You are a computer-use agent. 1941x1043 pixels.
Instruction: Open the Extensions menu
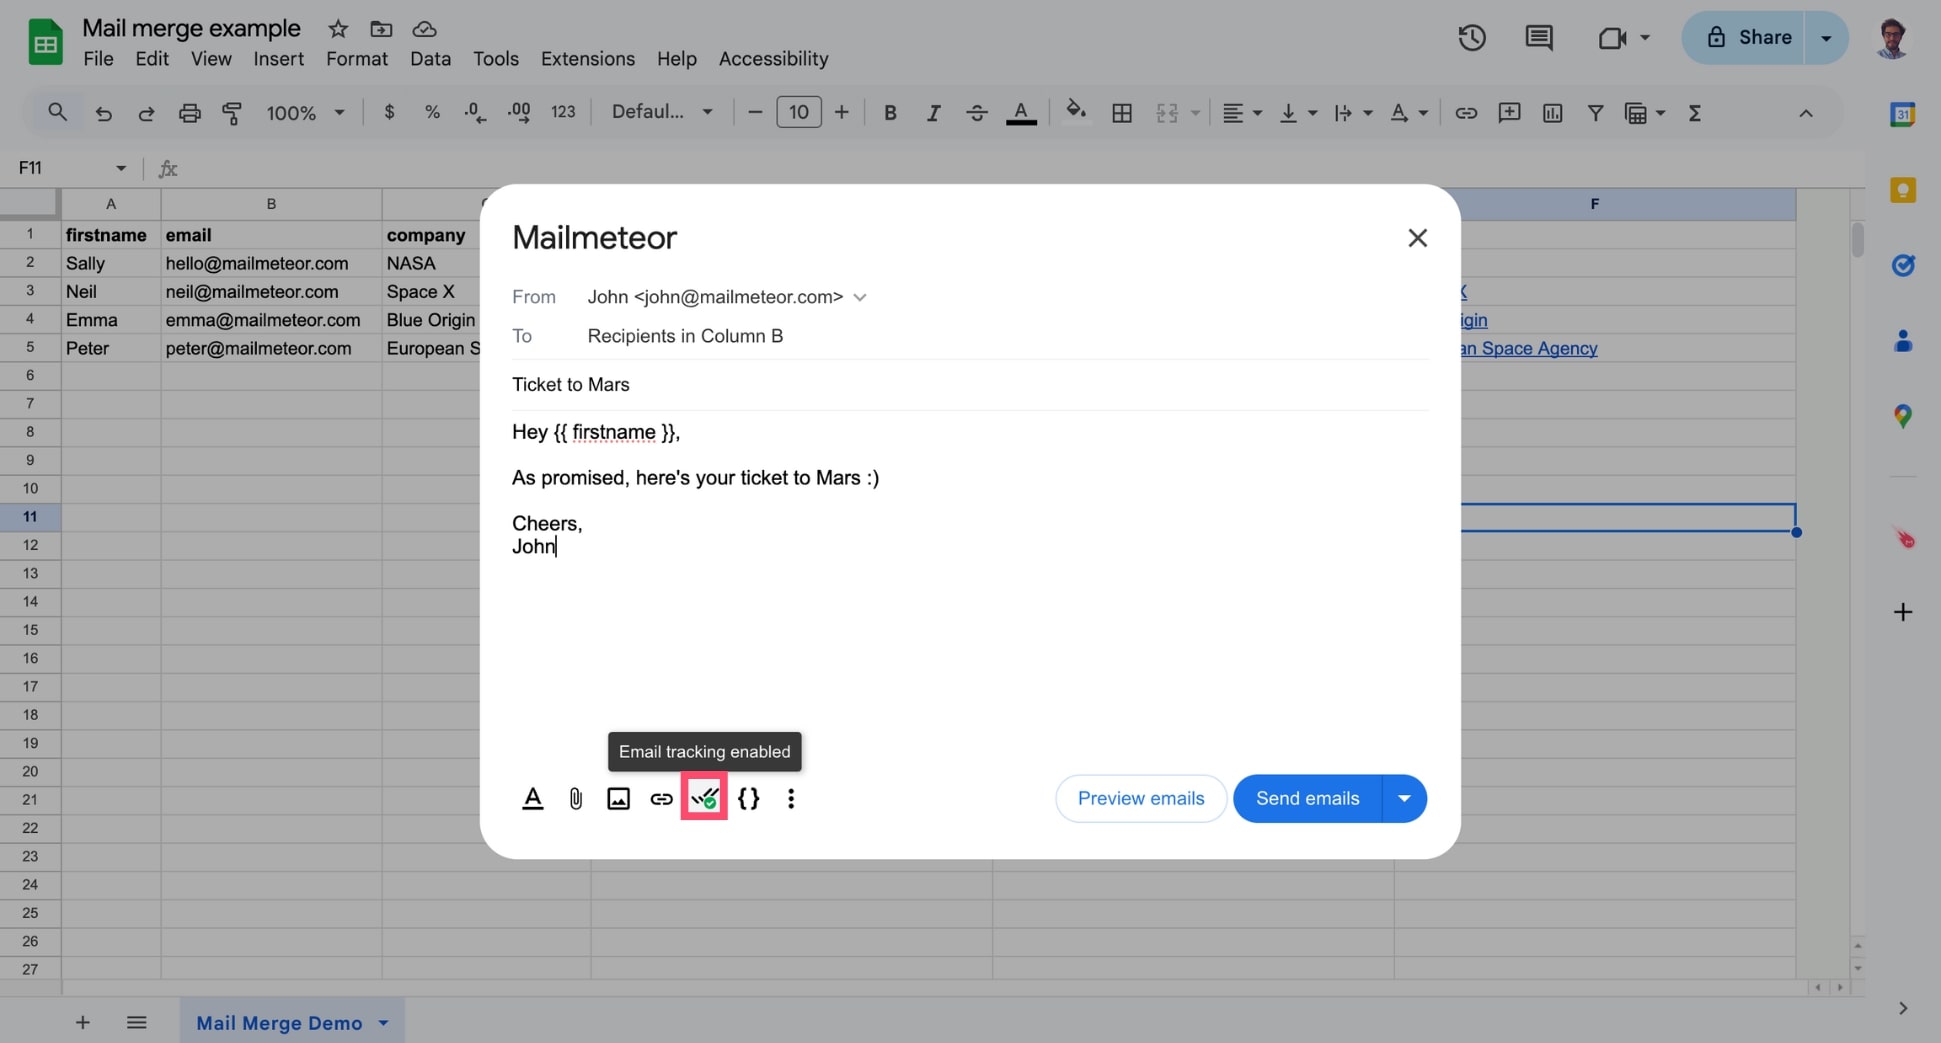588,59
